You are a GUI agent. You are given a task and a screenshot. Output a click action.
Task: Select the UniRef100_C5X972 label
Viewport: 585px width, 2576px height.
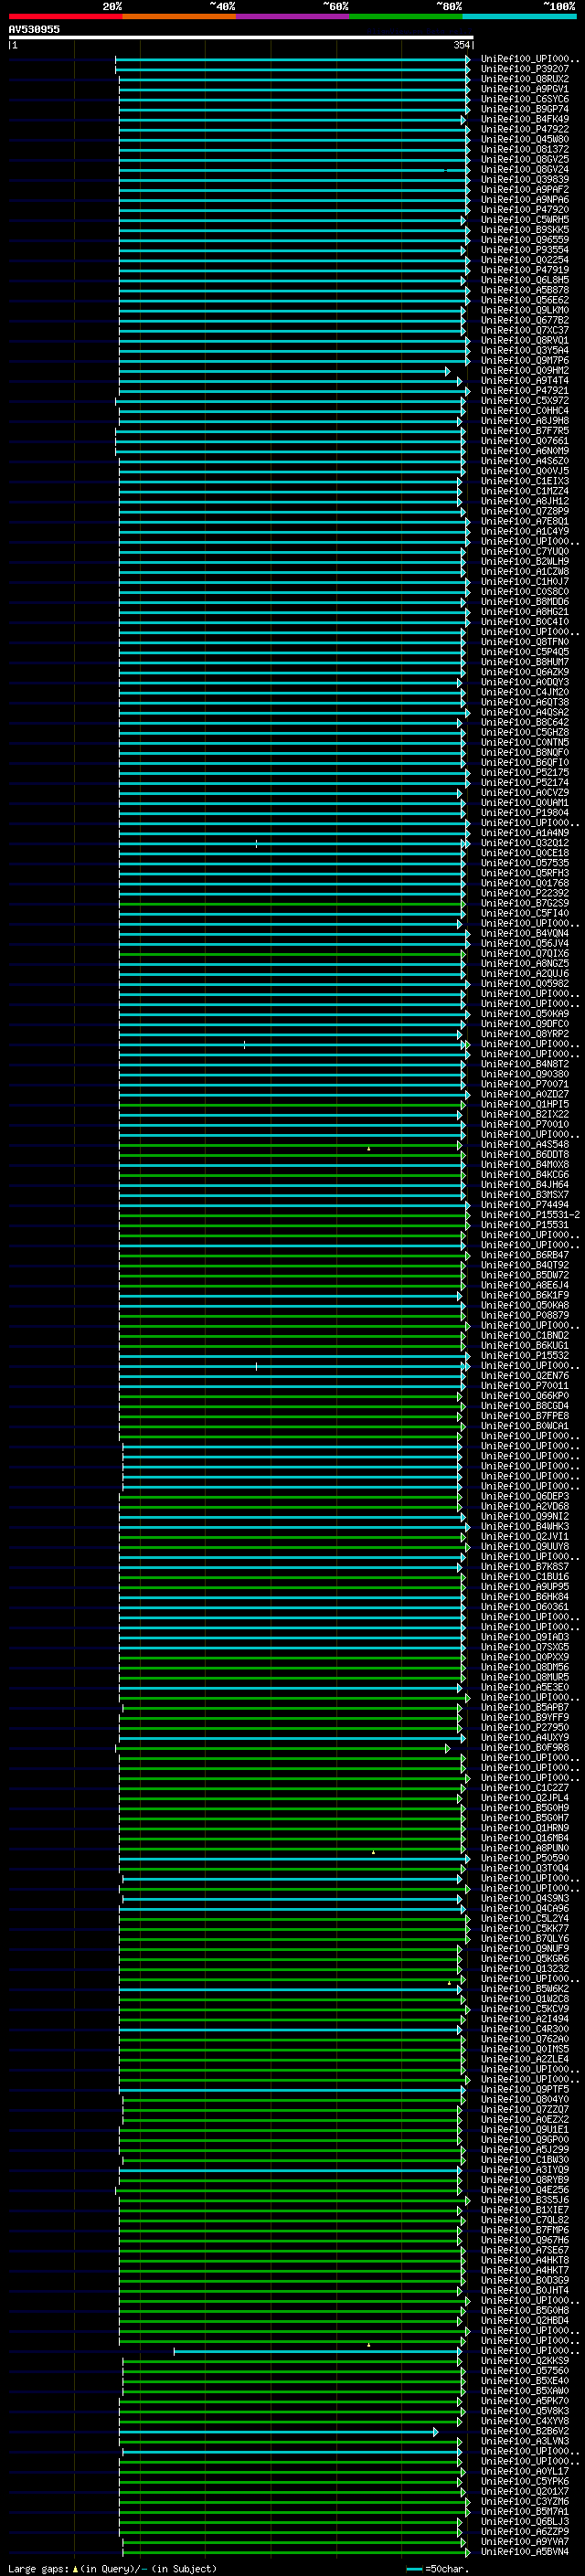[x=525, y=401]
